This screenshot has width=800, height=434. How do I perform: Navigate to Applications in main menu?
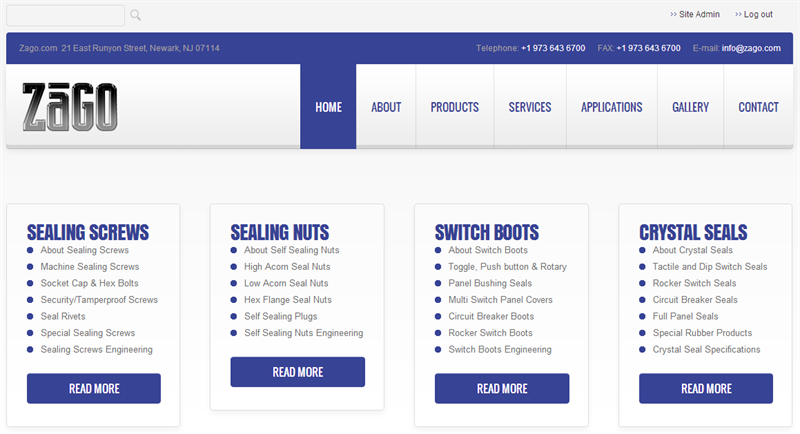(611, 107)
